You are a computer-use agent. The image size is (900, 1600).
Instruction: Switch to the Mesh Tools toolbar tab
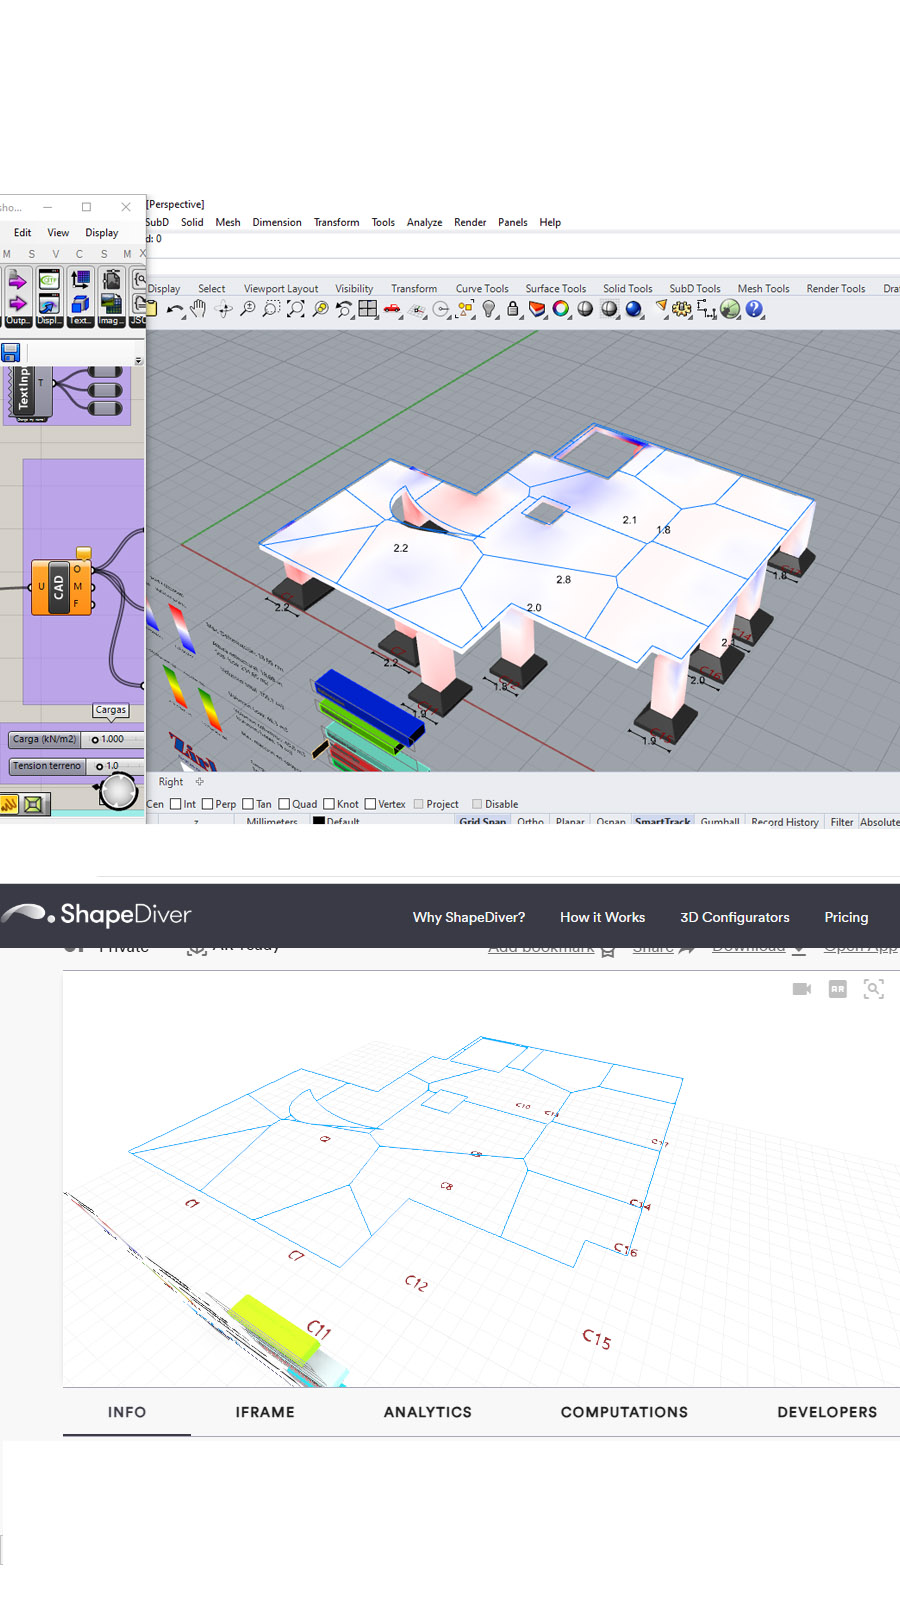764,288
